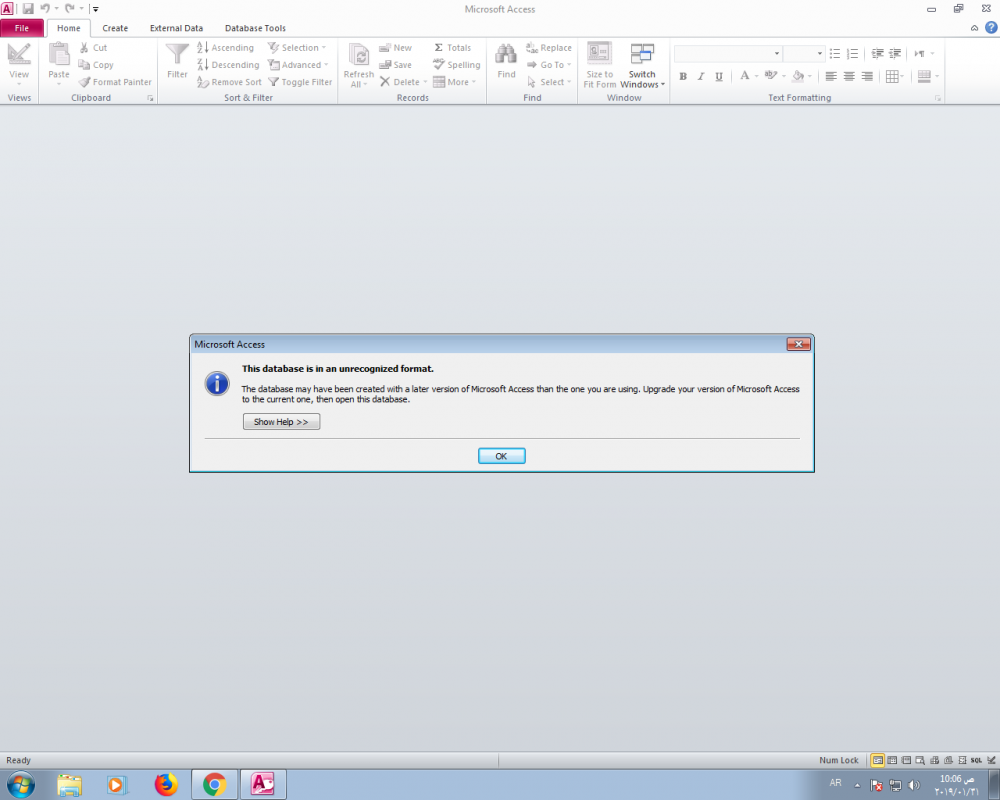Select the Format Painter brush
1000x800 pixels.
[115, 82]
